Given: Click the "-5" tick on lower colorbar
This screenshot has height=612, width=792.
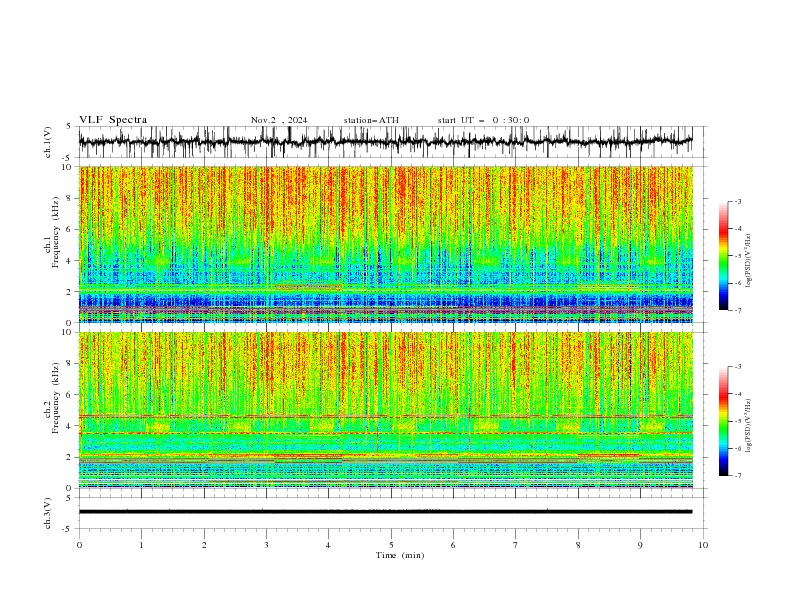Looking at the screenshot, I should 738,421.
